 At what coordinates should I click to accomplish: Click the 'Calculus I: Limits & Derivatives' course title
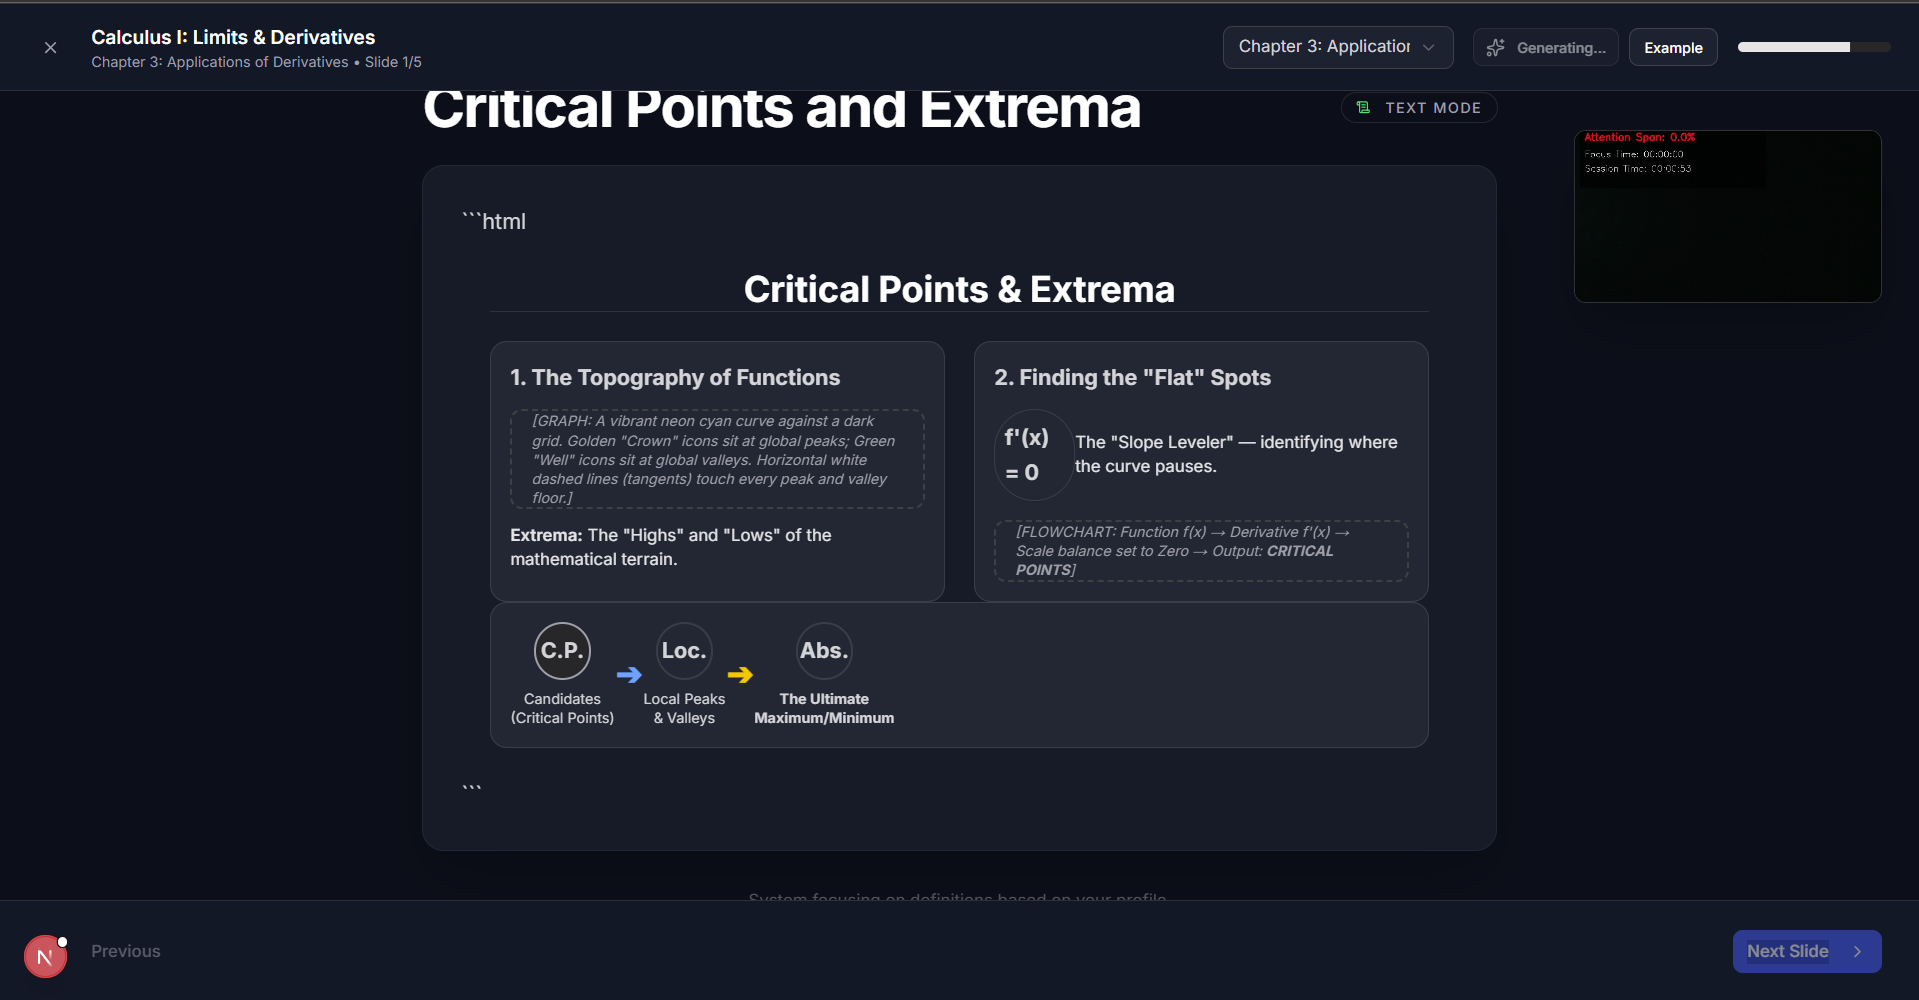tap(233, 37)
